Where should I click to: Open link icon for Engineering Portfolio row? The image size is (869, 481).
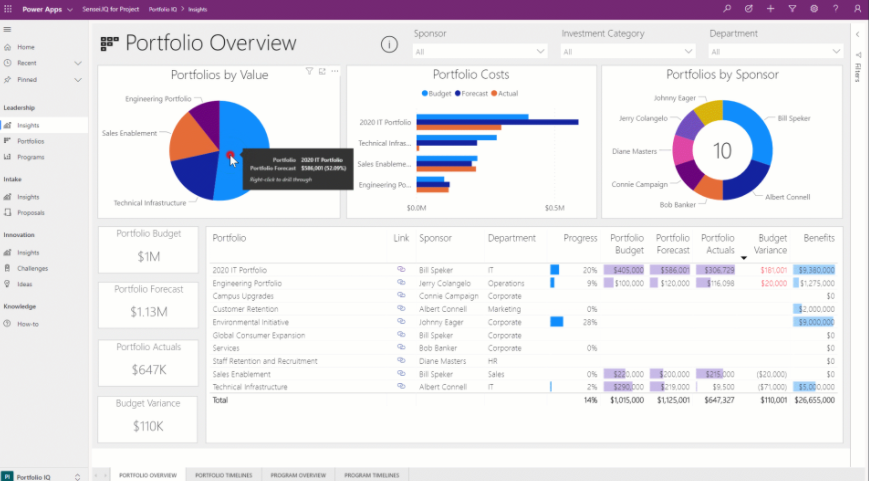point(401,282)
